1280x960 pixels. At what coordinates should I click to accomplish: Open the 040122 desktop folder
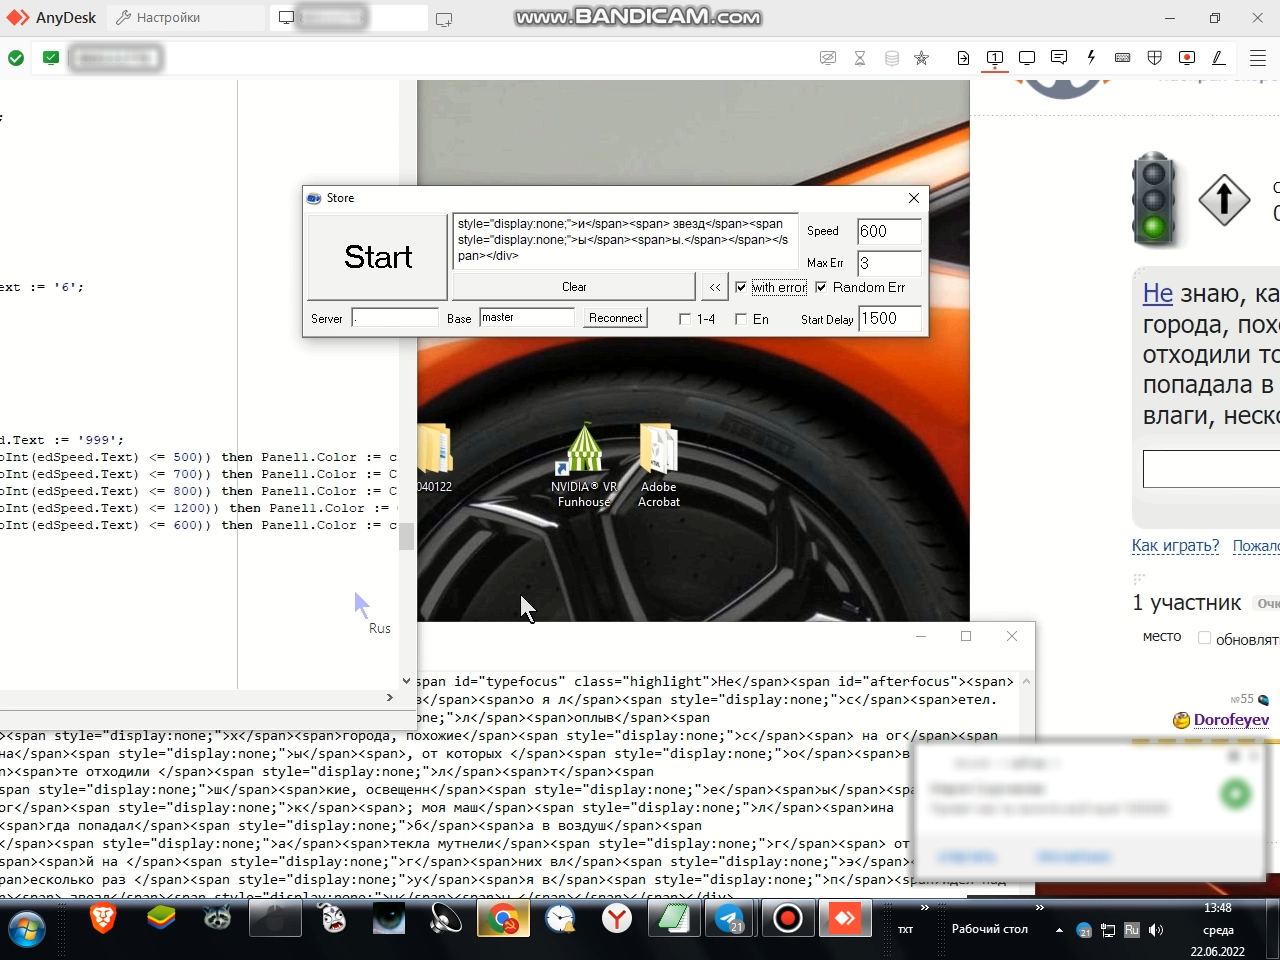(435, 460)
